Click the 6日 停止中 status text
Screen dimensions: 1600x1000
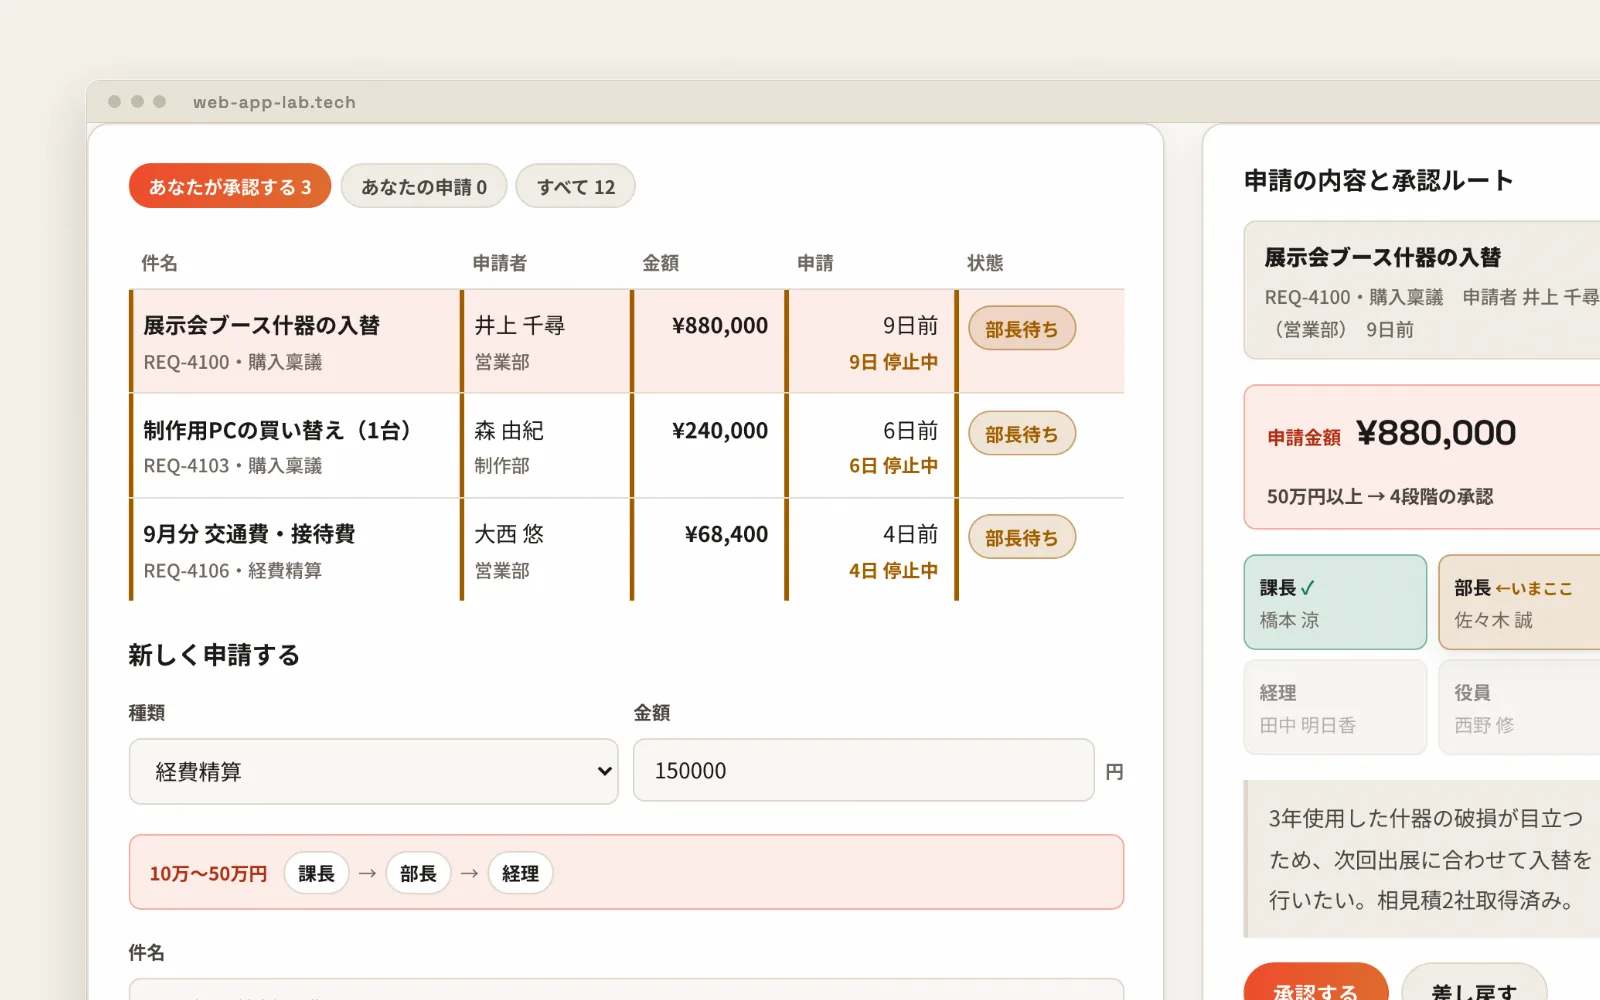click(893, 466)
